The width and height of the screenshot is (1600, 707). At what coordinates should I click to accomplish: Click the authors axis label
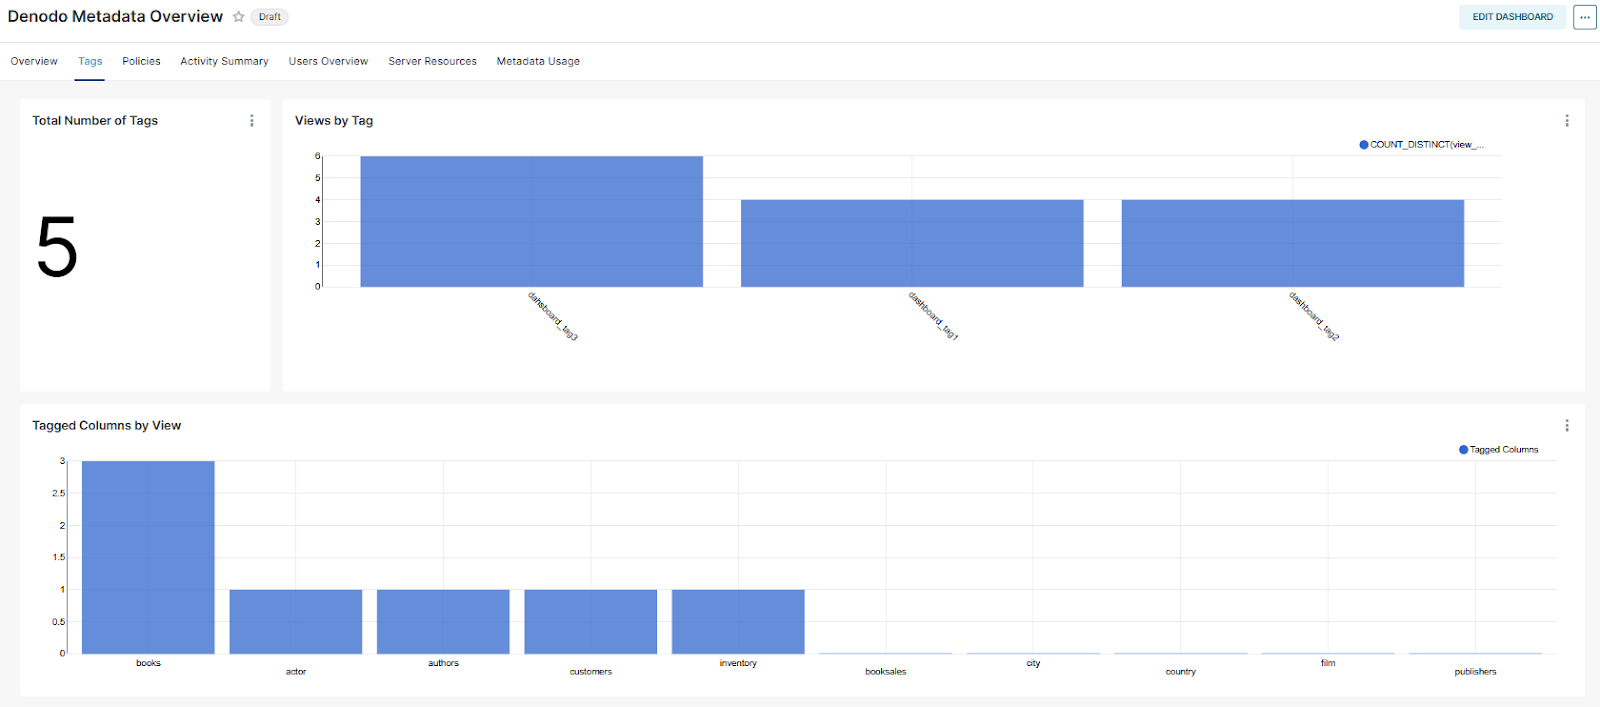point(443,663)
